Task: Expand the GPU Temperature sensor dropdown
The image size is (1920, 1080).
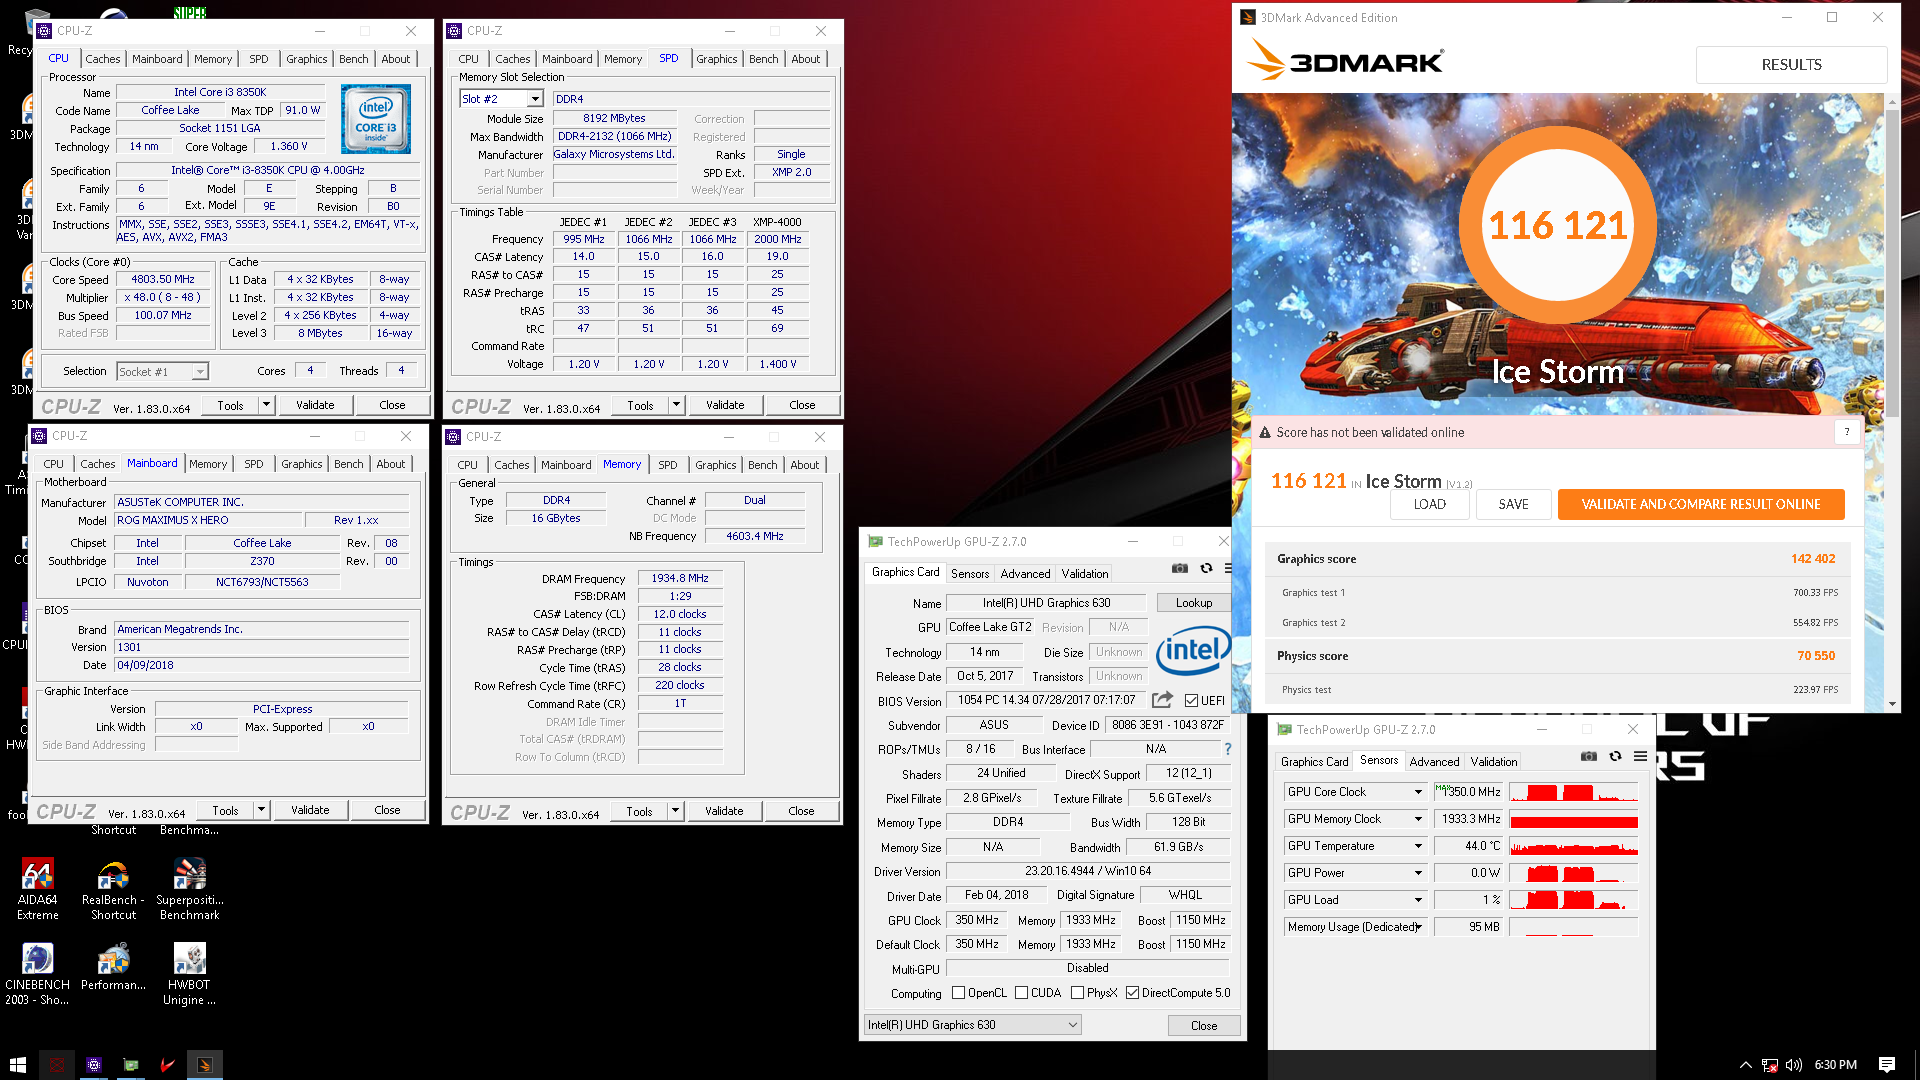Action: click(x=1417, y=846)
